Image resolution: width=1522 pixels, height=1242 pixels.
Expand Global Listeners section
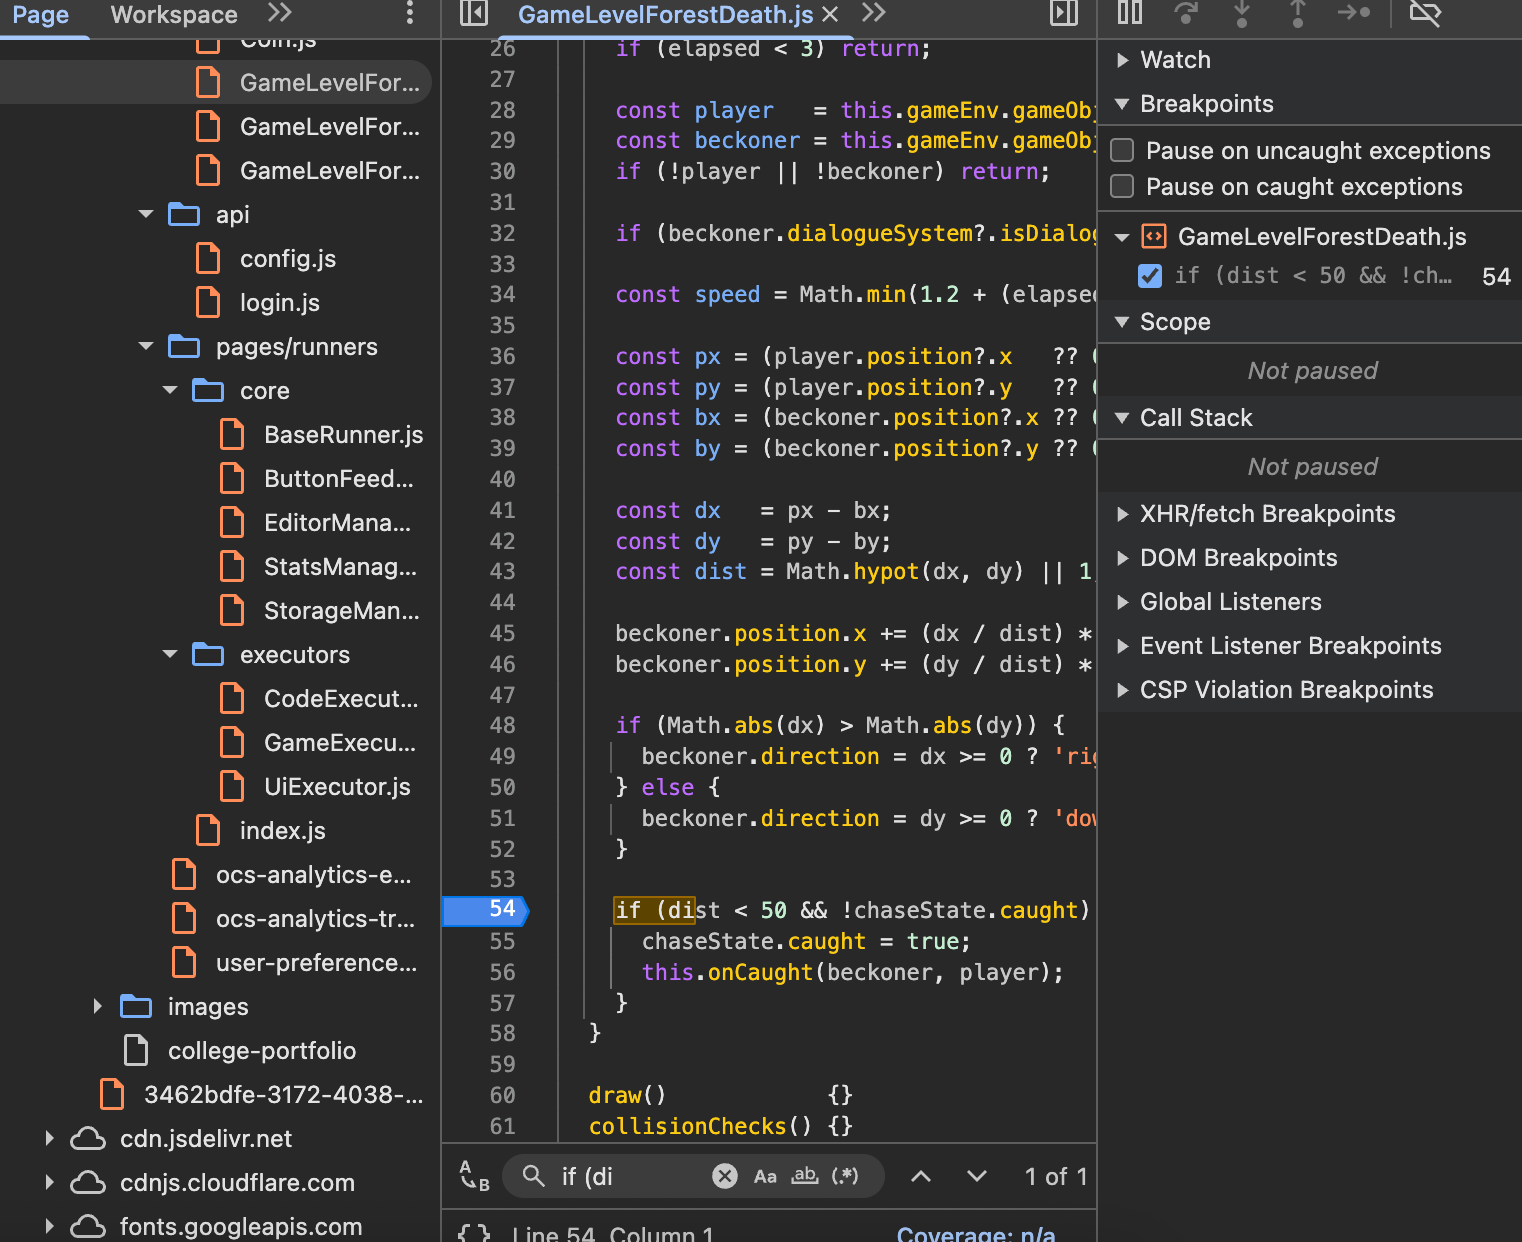(x=1123, y=602)
